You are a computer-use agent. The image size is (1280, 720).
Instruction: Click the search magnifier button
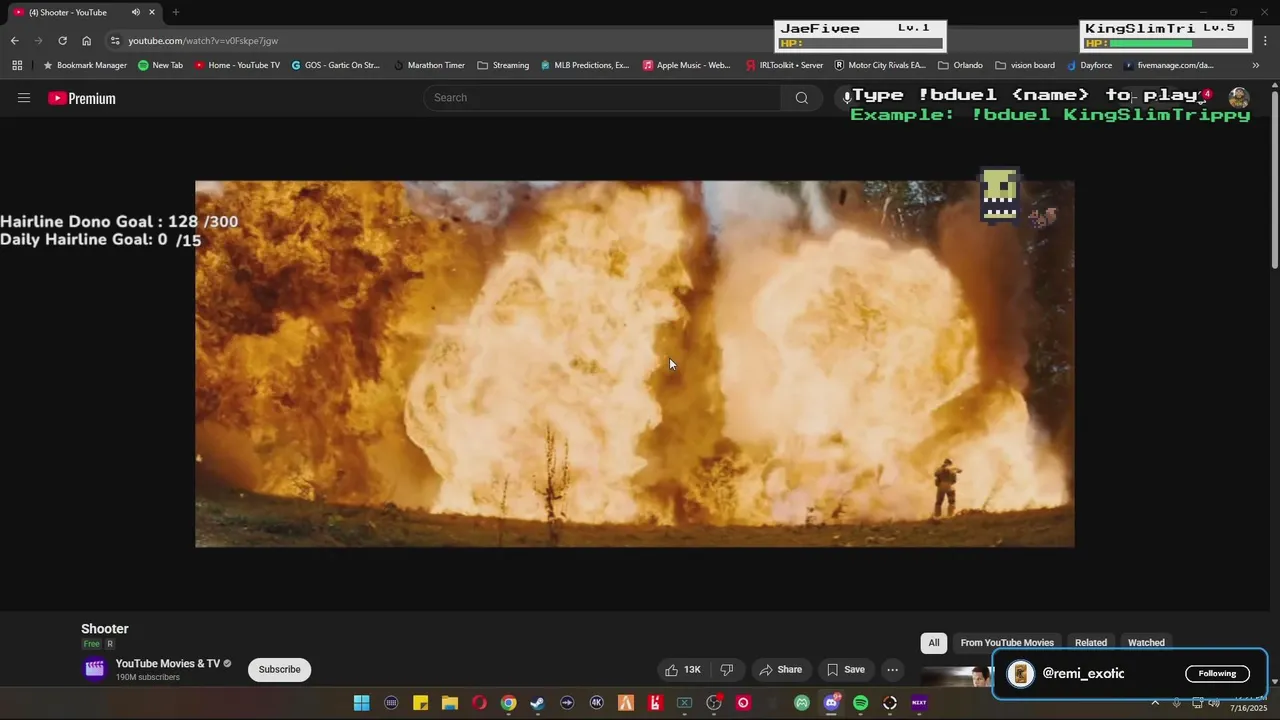[801, 98]
